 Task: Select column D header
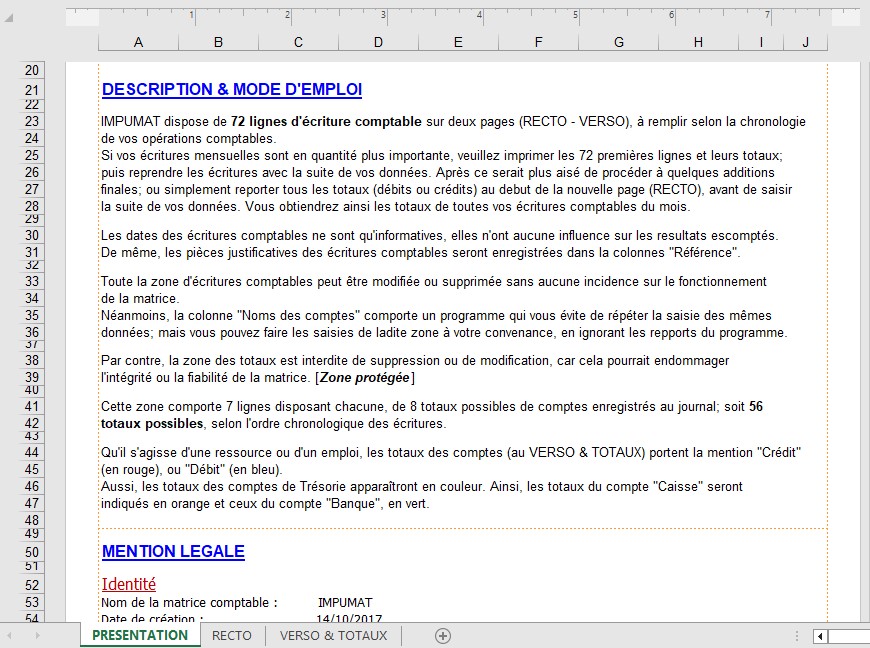(378, 42)
